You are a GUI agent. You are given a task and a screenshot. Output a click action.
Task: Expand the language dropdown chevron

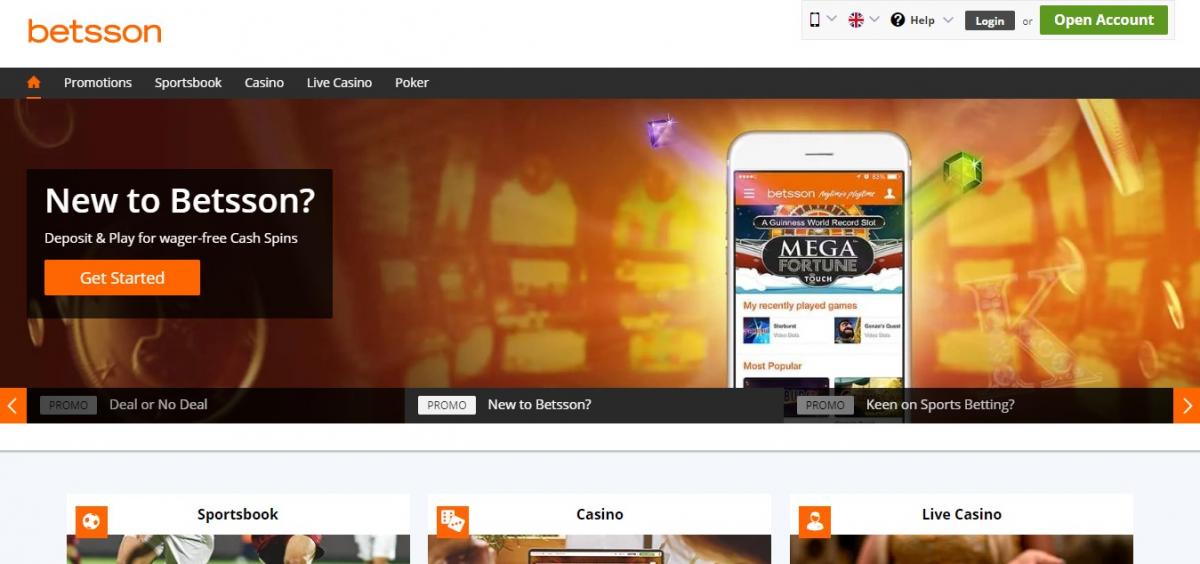(x=875, y=19)
